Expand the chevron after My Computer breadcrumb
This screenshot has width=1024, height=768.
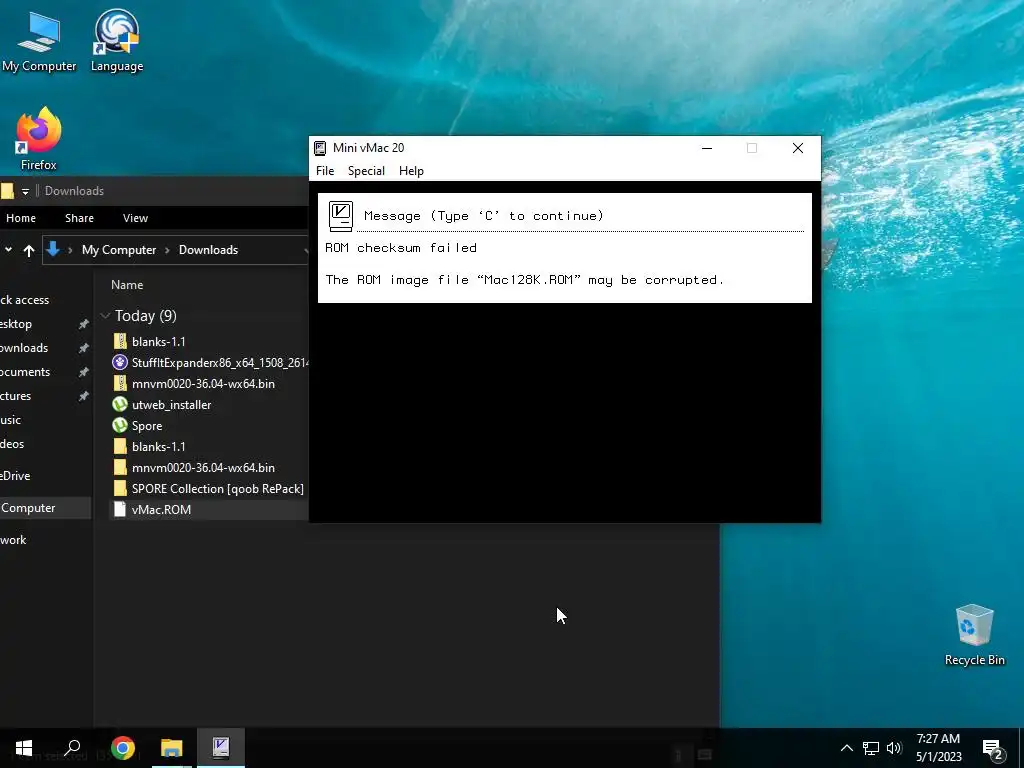[x=167, y=250]
